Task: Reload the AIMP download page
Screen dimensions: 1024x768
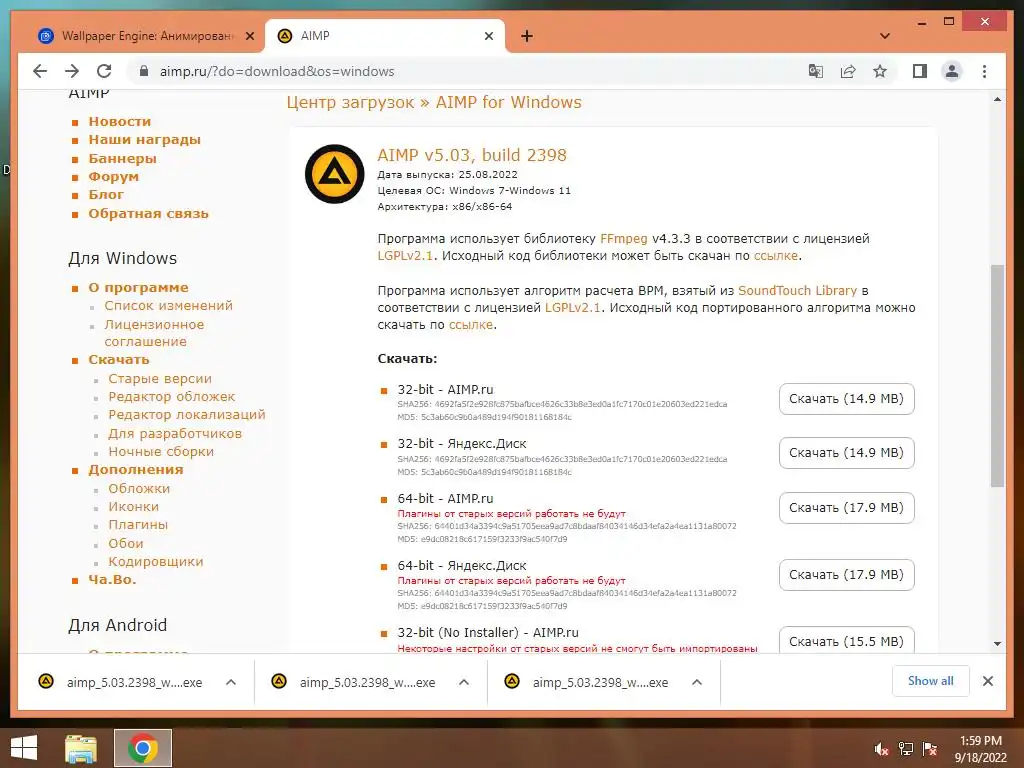Action: pos(104,71)
